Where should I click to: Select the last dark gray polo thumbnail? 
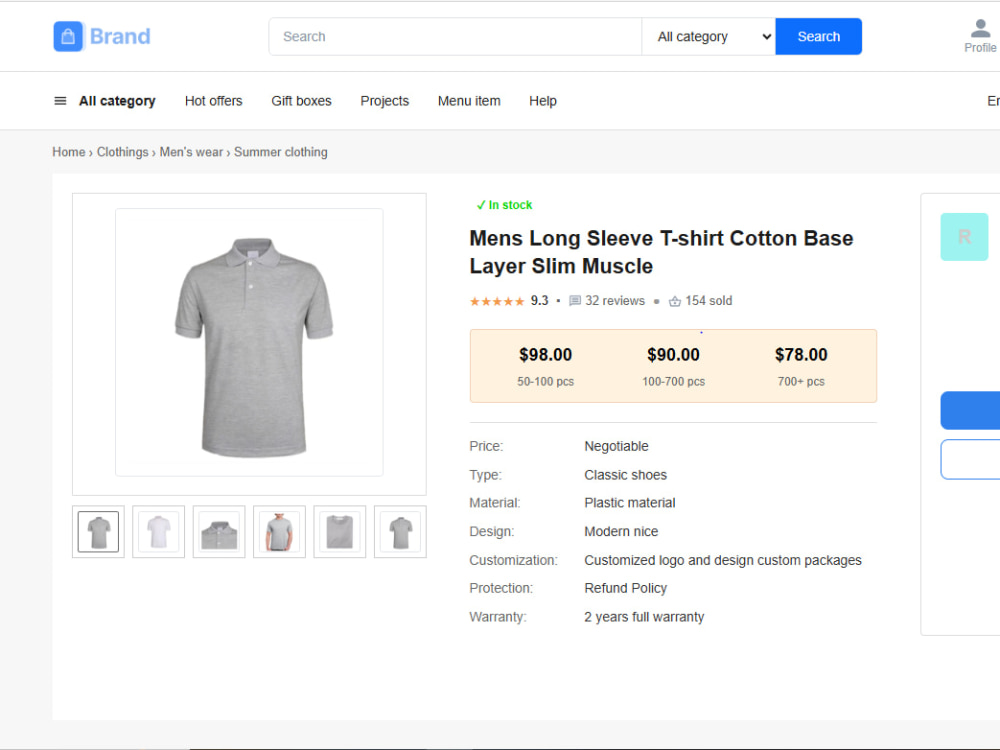pos(400,532)
